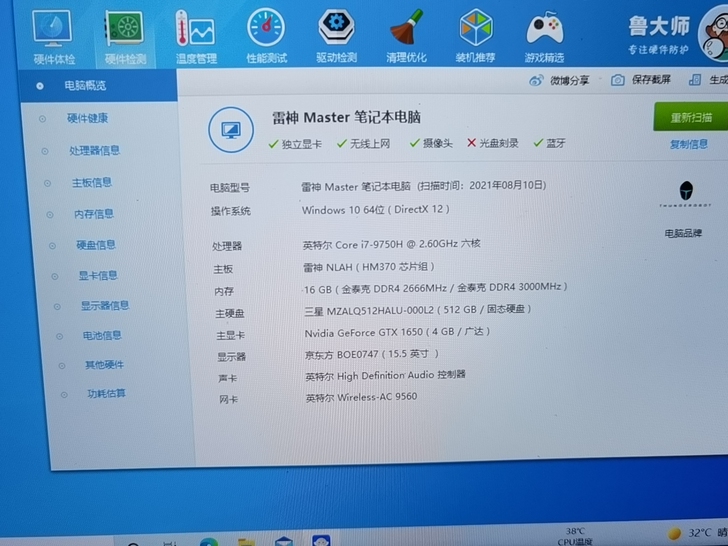Click the High Definition Audio text

click(385, 376)
